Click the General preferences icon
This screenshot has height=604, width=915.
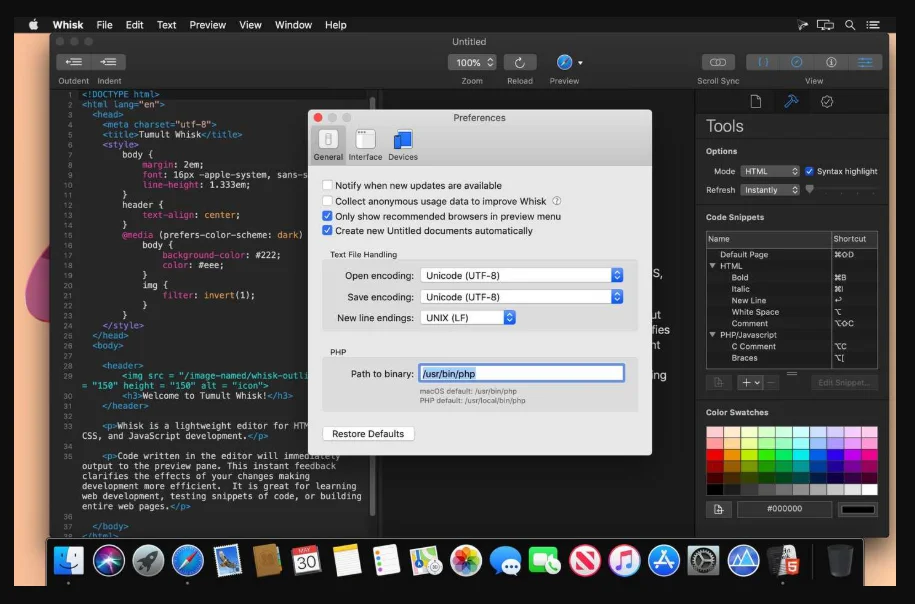[x=328, y=144]
